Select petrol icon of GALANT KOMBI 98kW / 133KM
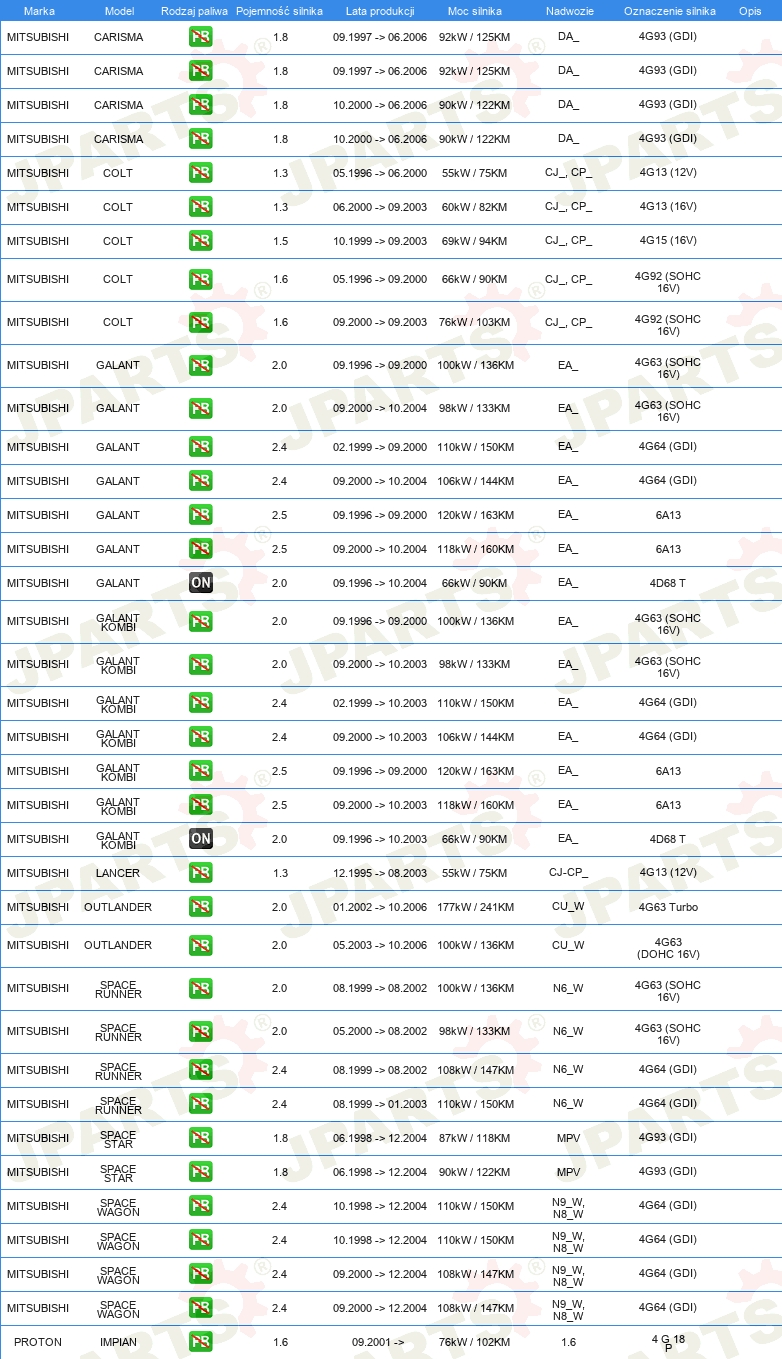Viewport: 782px width, 1359px height. (201, 664)
